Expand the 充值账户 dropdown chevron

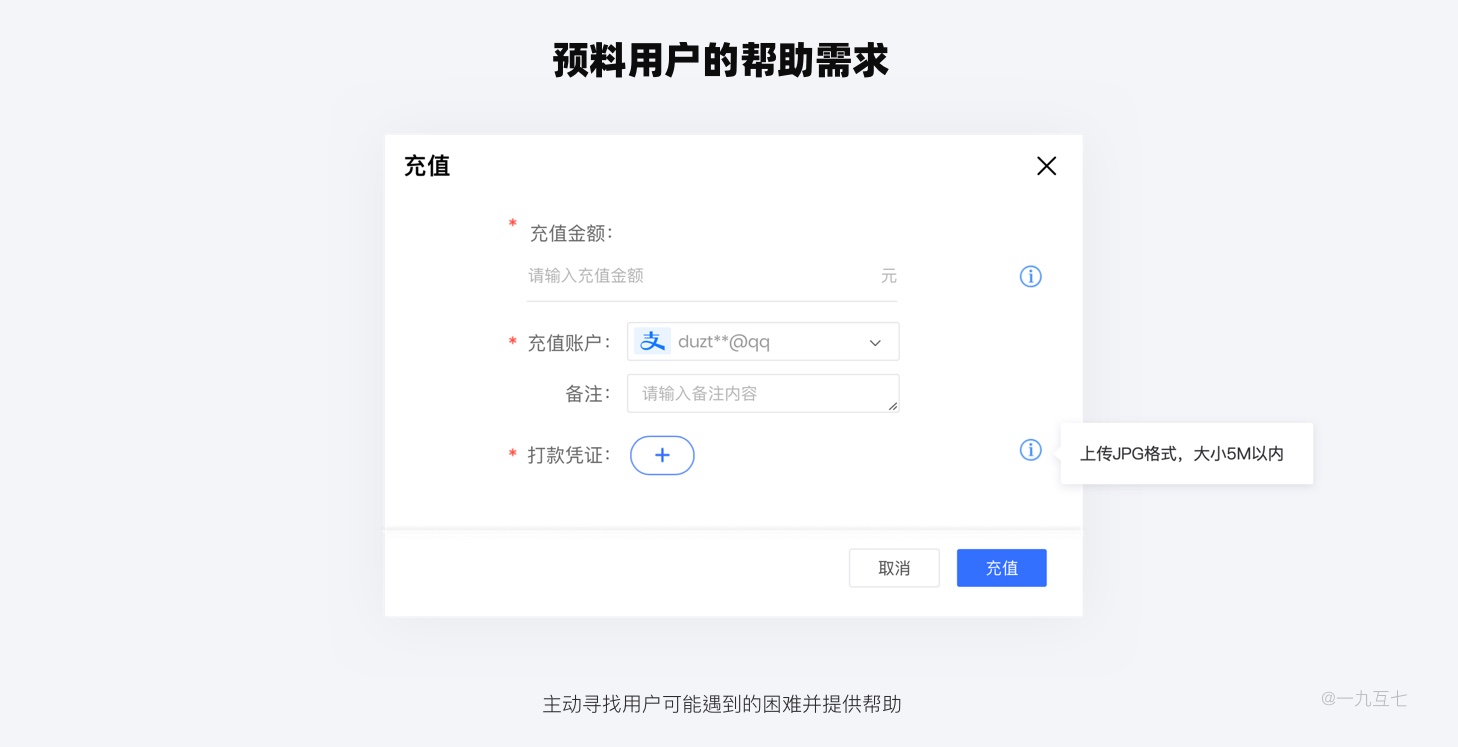pos(875,343)
